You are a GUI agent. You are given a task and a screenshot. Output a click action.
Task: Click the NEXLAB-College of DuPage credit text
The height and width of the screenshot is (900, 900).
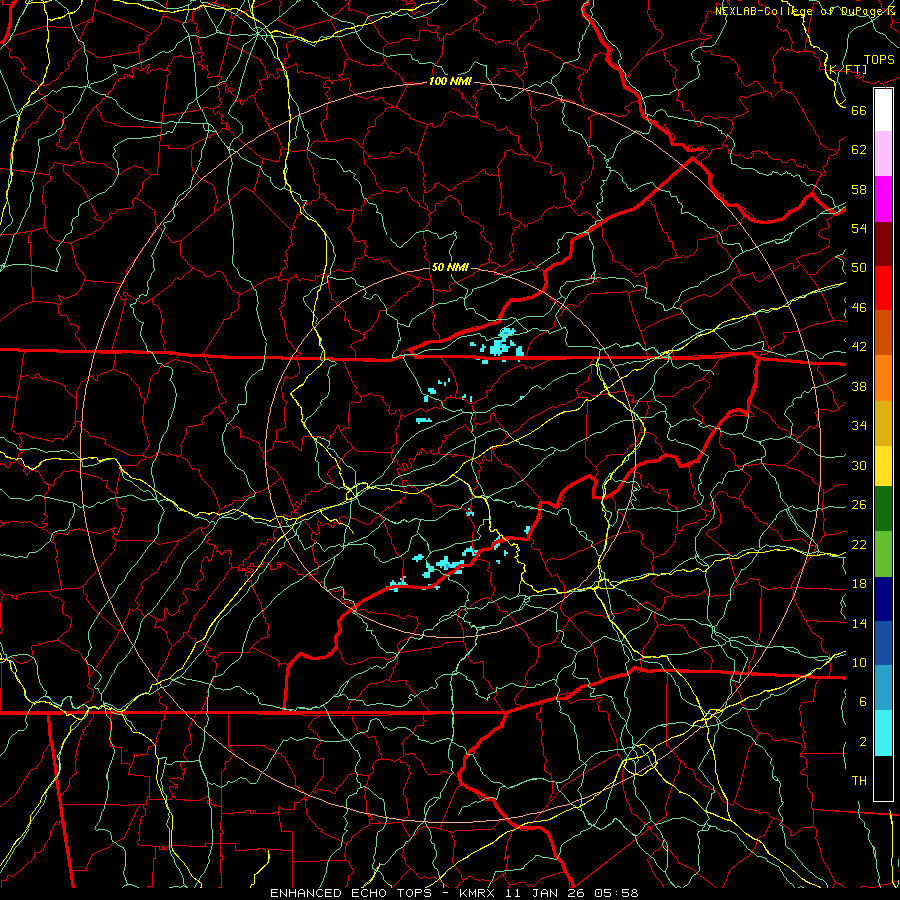coord(806,11)
